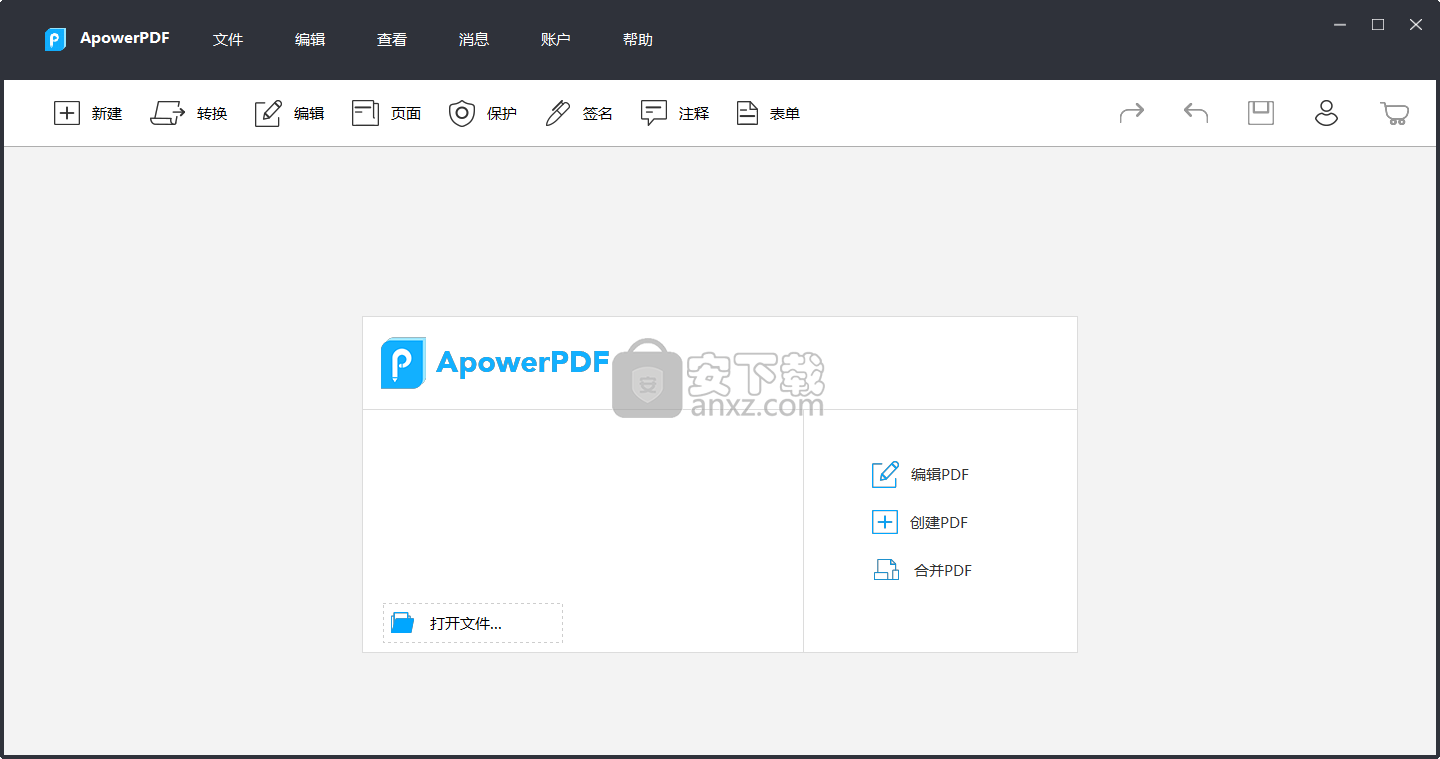Click the 新建 plus icon in toolbar
Viewport: 1440px width, 759px height.
66,113
